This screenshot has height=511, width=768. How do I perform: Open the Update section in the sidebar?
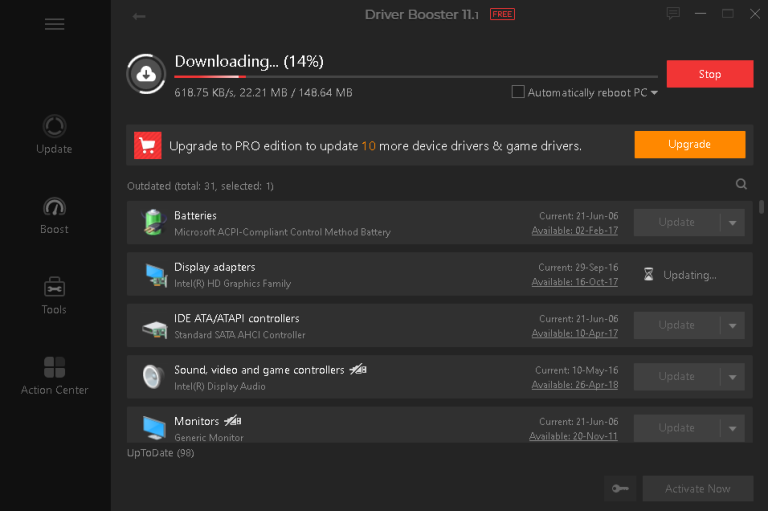tap(54, 134)
